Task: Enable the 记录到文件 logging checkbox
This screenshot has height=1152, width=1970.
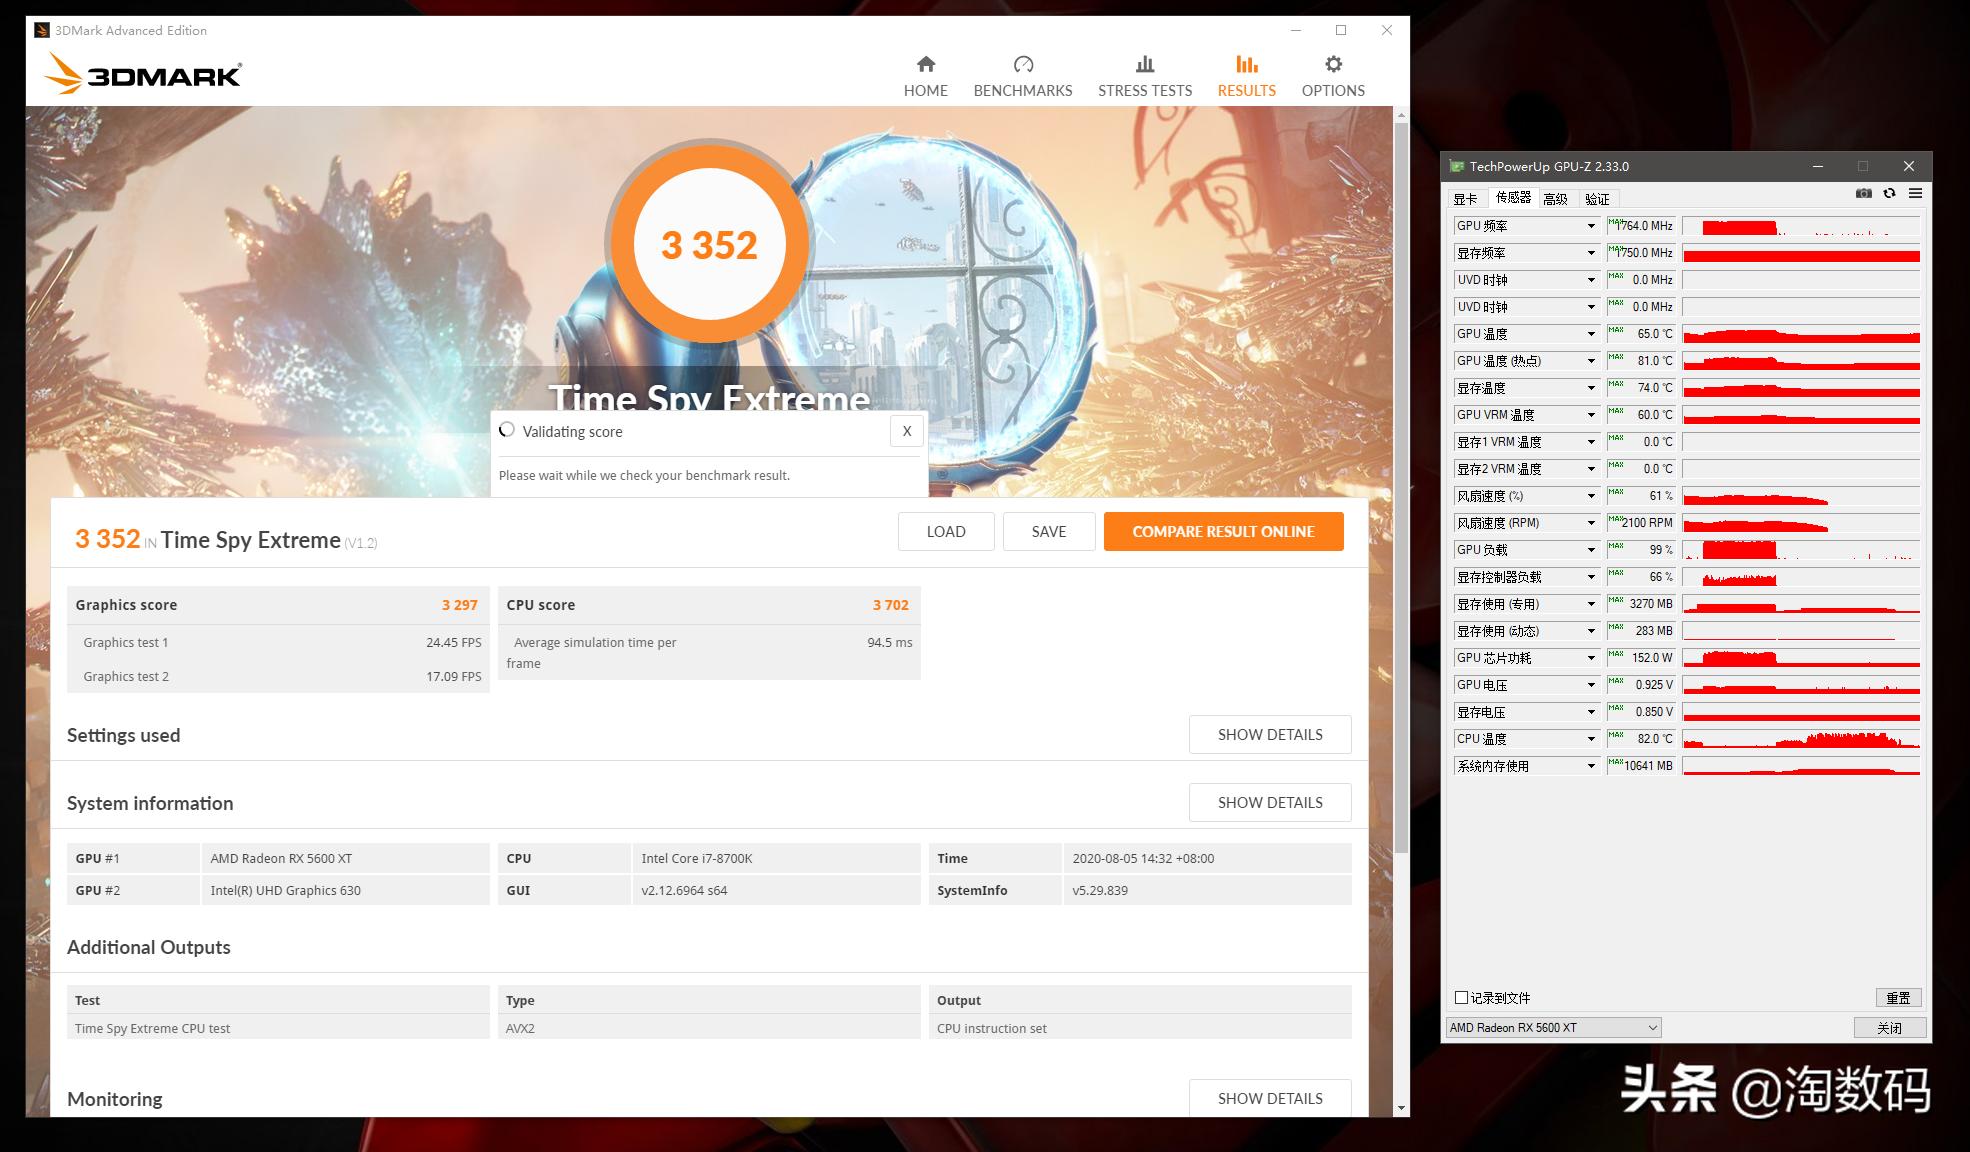Action: click(1461, 997)
